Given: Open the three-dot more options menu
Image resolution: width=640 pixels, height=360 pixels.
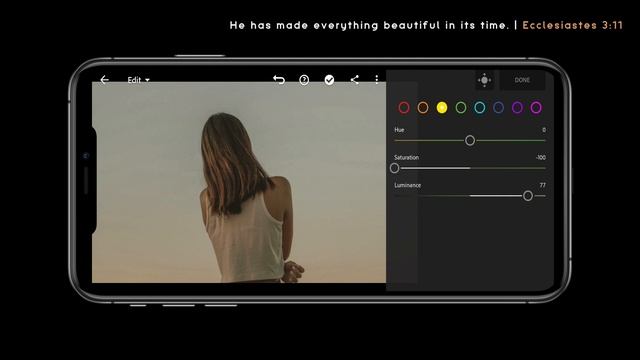Looking at the screenshot, I should coord(377,80).
